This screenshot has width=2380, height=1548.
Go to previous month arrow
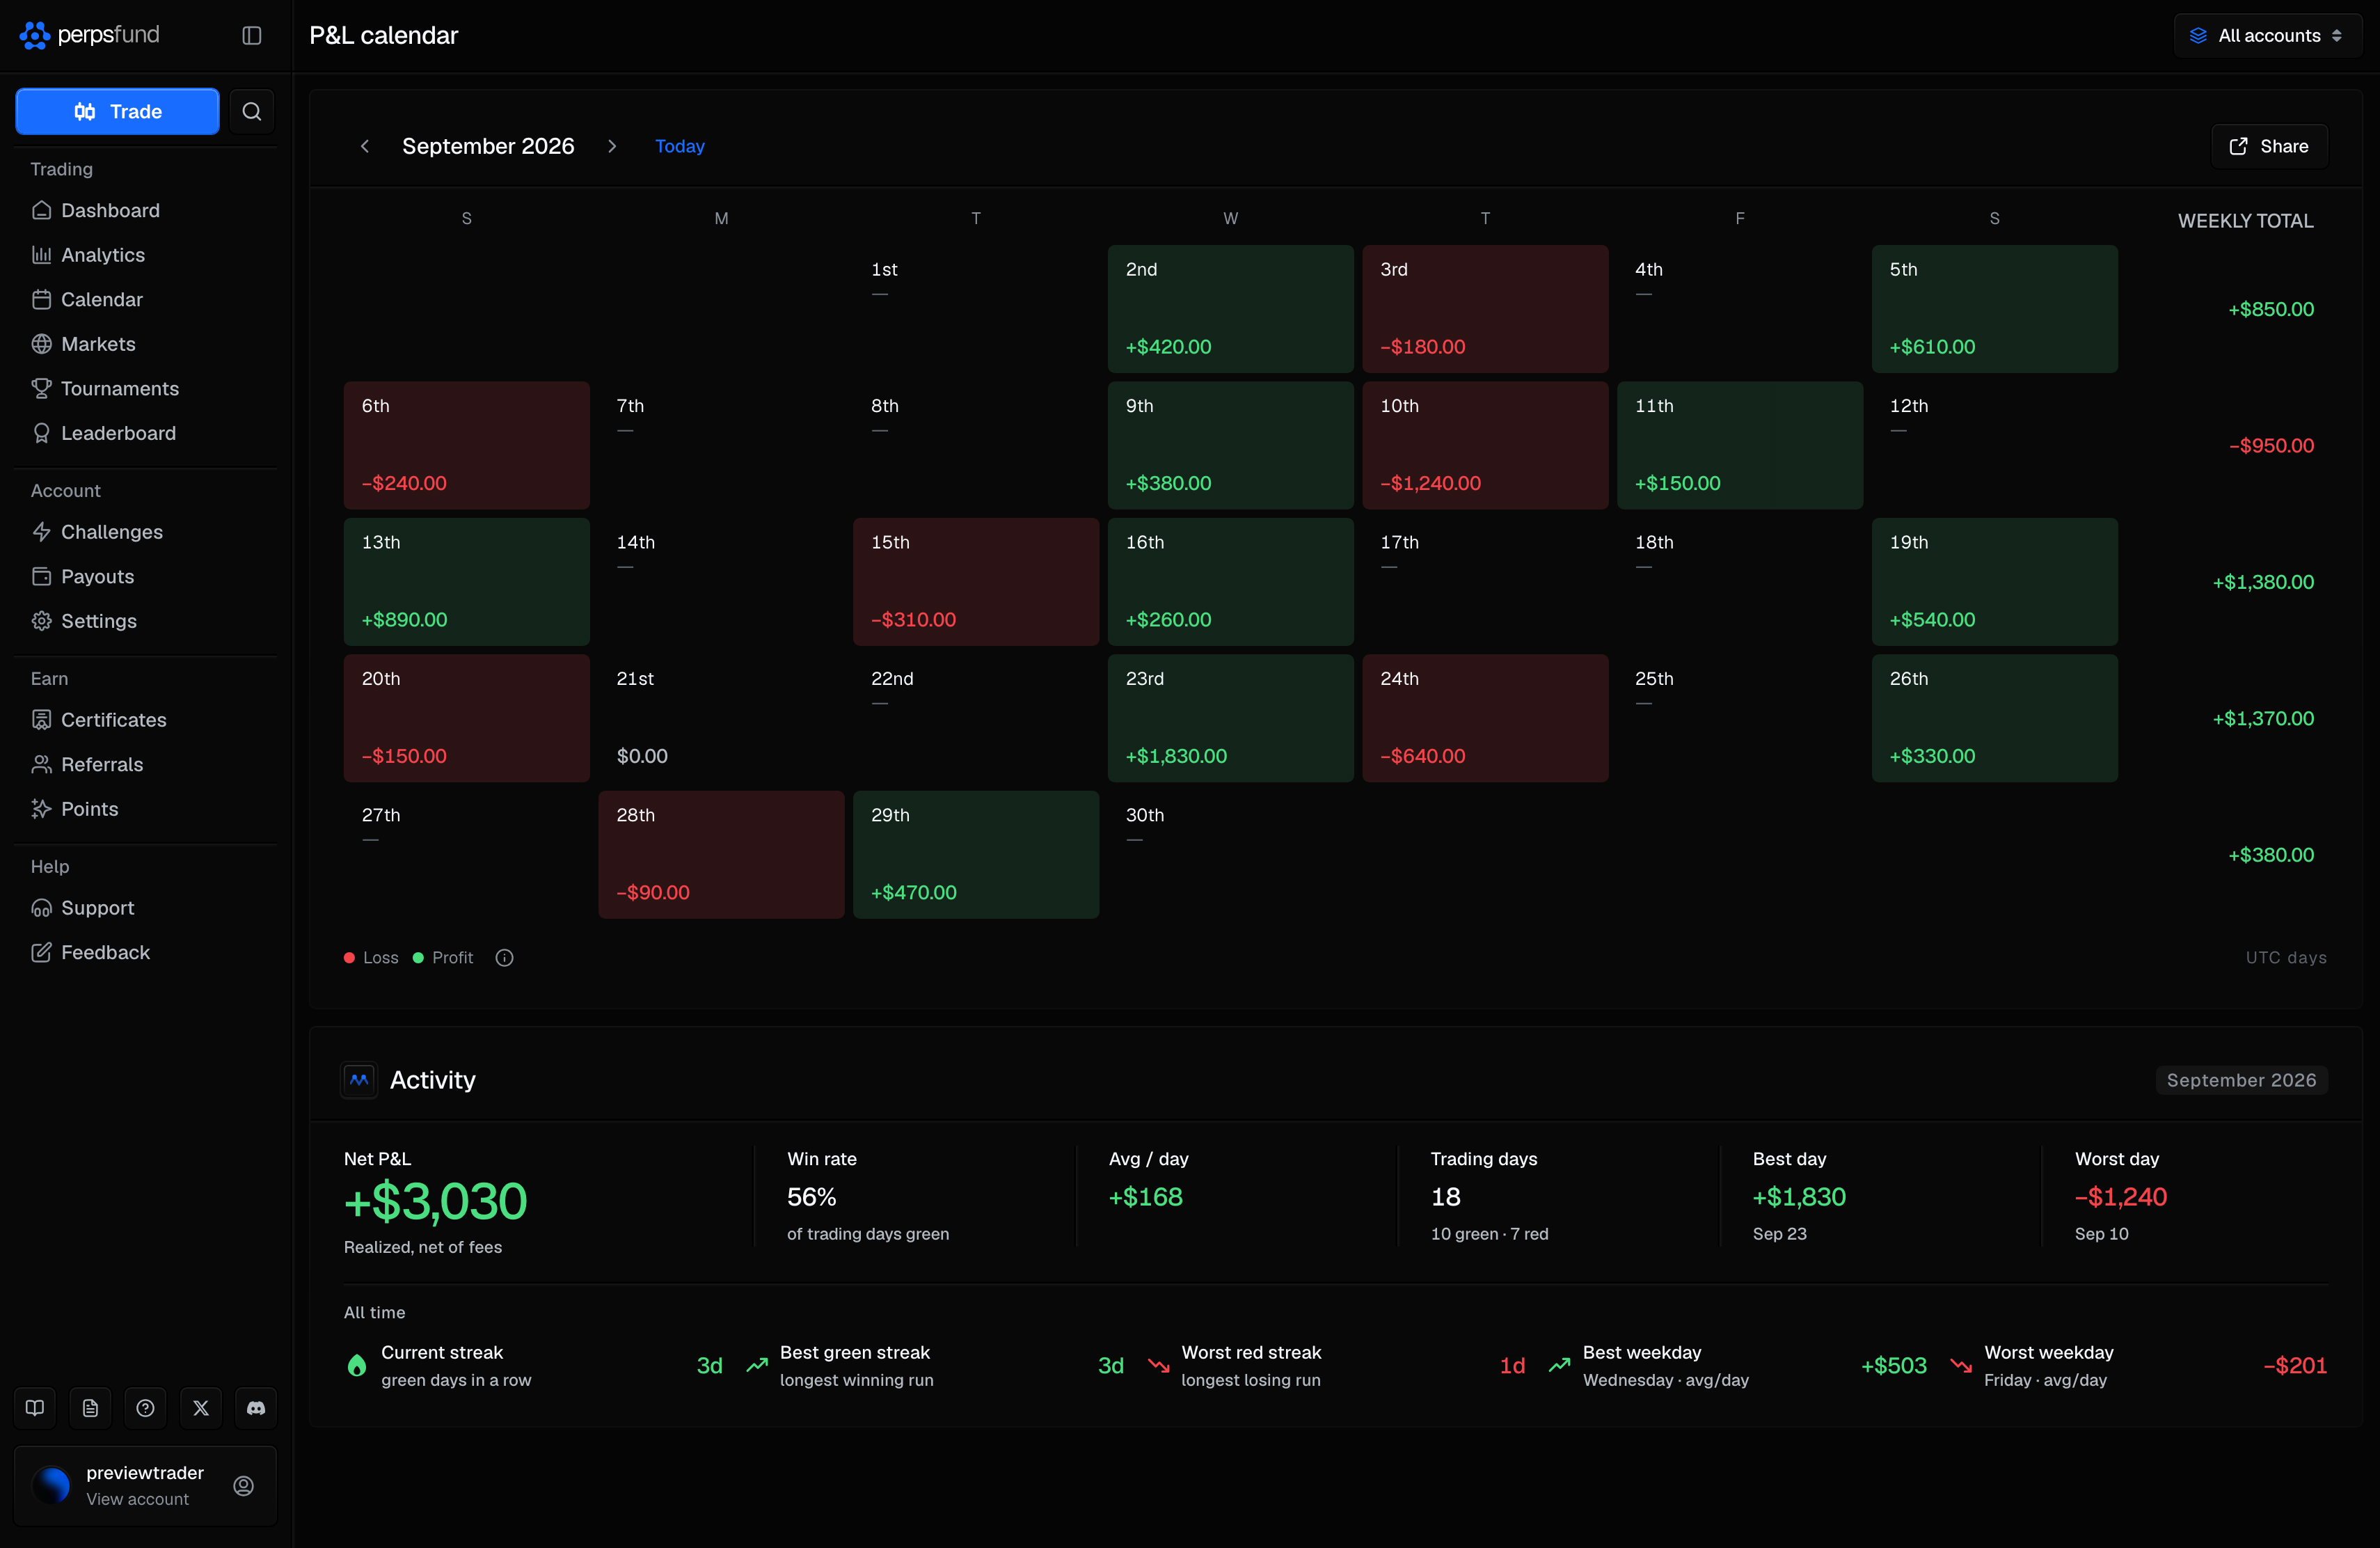tap(365, 146)
